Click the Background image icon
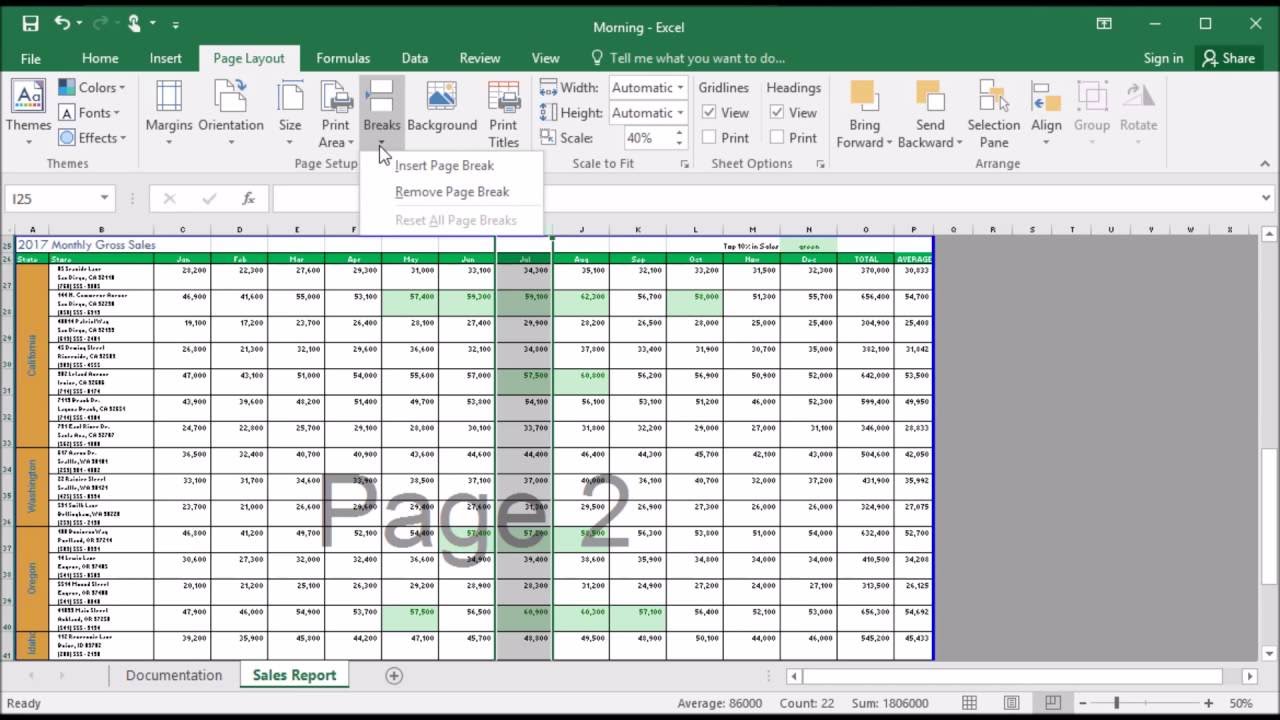 [x=442, y=97]
